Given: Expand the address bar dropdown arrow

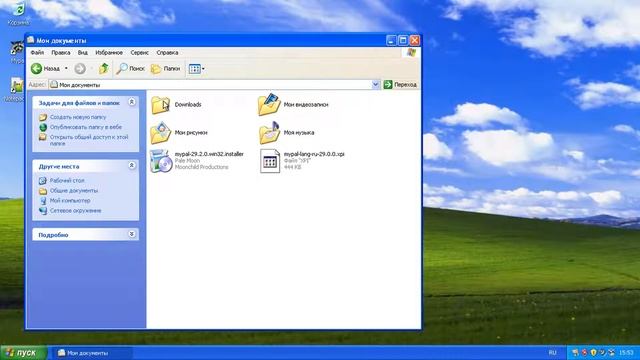Looking at the screenshot, I should point(376,84).
